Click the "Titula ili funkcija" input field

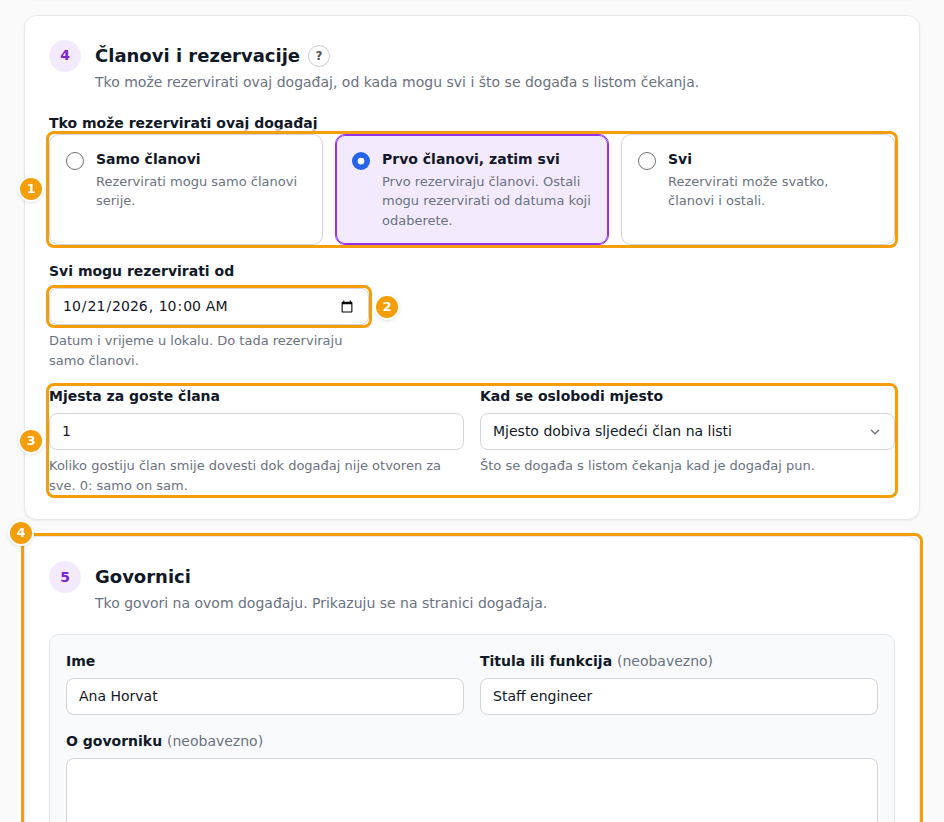click(x=678, y=697)
